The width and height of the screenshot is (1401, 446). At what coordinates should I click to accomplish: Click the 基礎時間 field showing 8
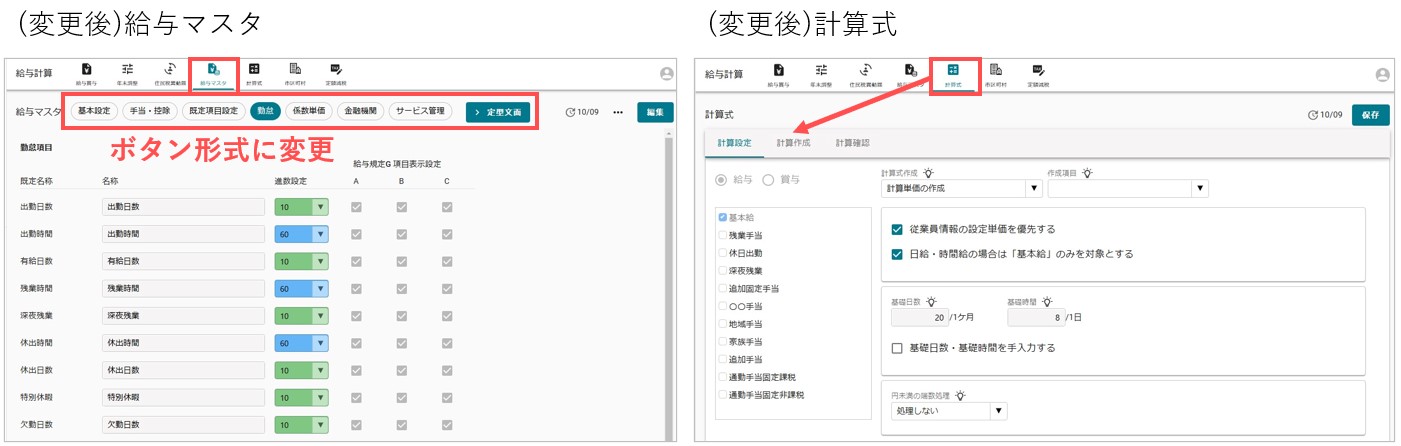(1035, 317)
